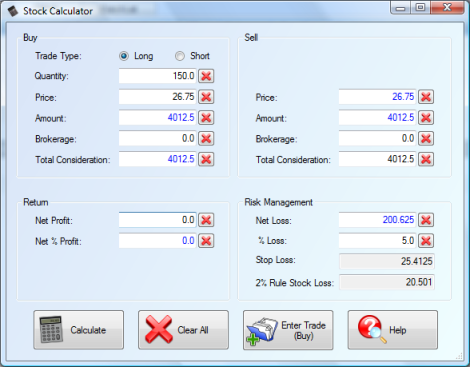Clear the Buy Brokerage field with its red X
Viewport: 470px width, 367px height.
coord(206,138)
